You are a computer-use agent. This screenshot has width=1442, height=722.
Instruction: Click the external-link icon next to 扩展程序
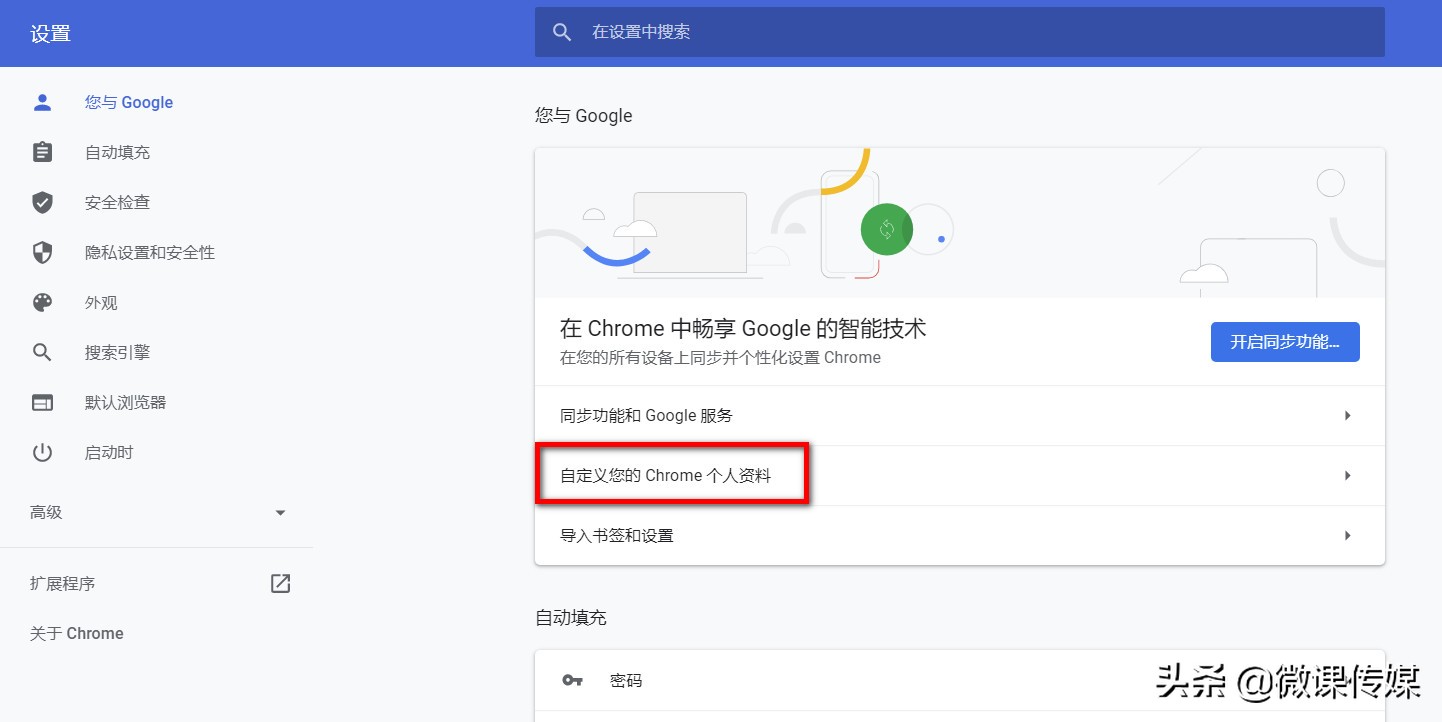tap(280, 583)
